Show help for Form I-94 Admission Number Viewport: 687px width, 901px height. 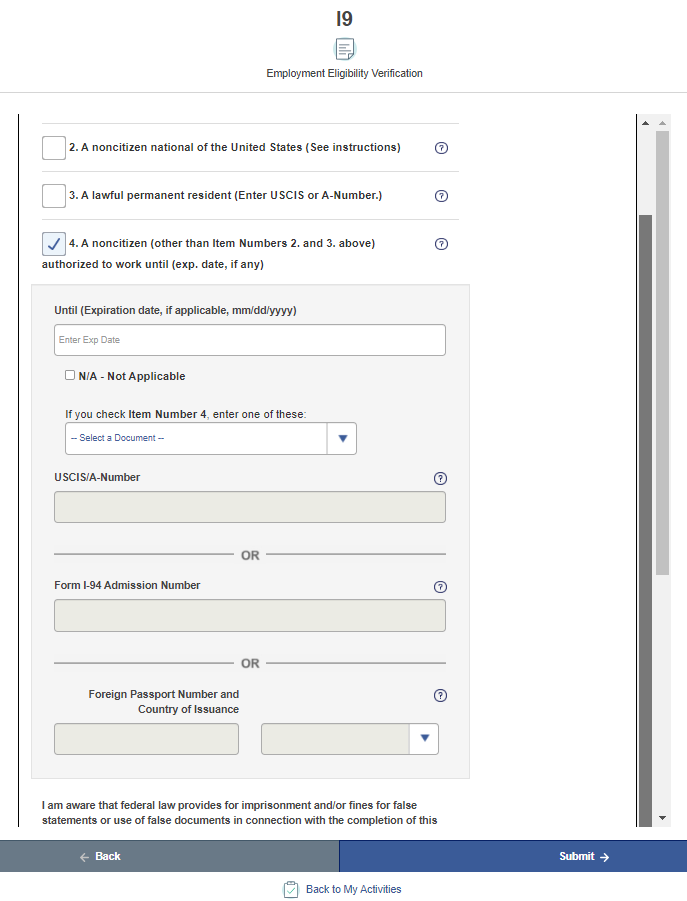441,587
